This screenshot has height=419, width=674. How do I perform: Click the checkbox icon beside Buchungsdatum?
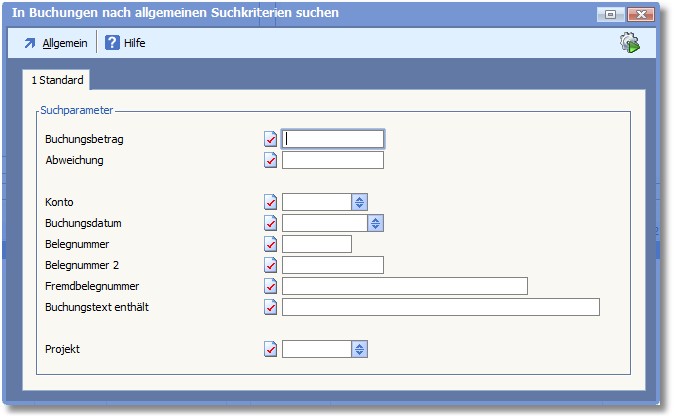pos(270,223)
